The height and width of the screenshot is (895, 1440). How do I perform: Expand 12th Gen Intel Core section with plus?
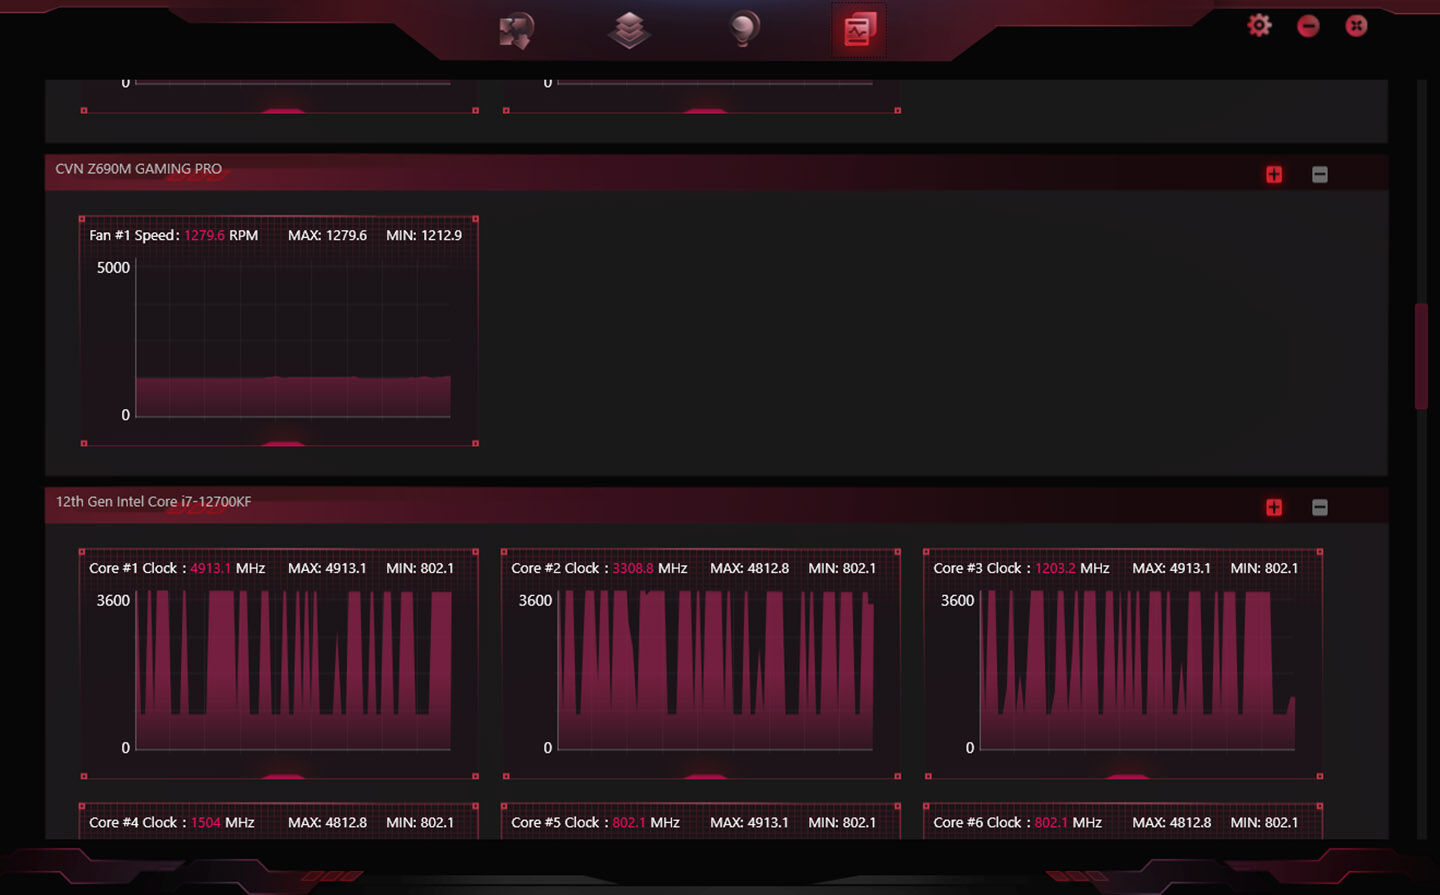pos(1274,507)
